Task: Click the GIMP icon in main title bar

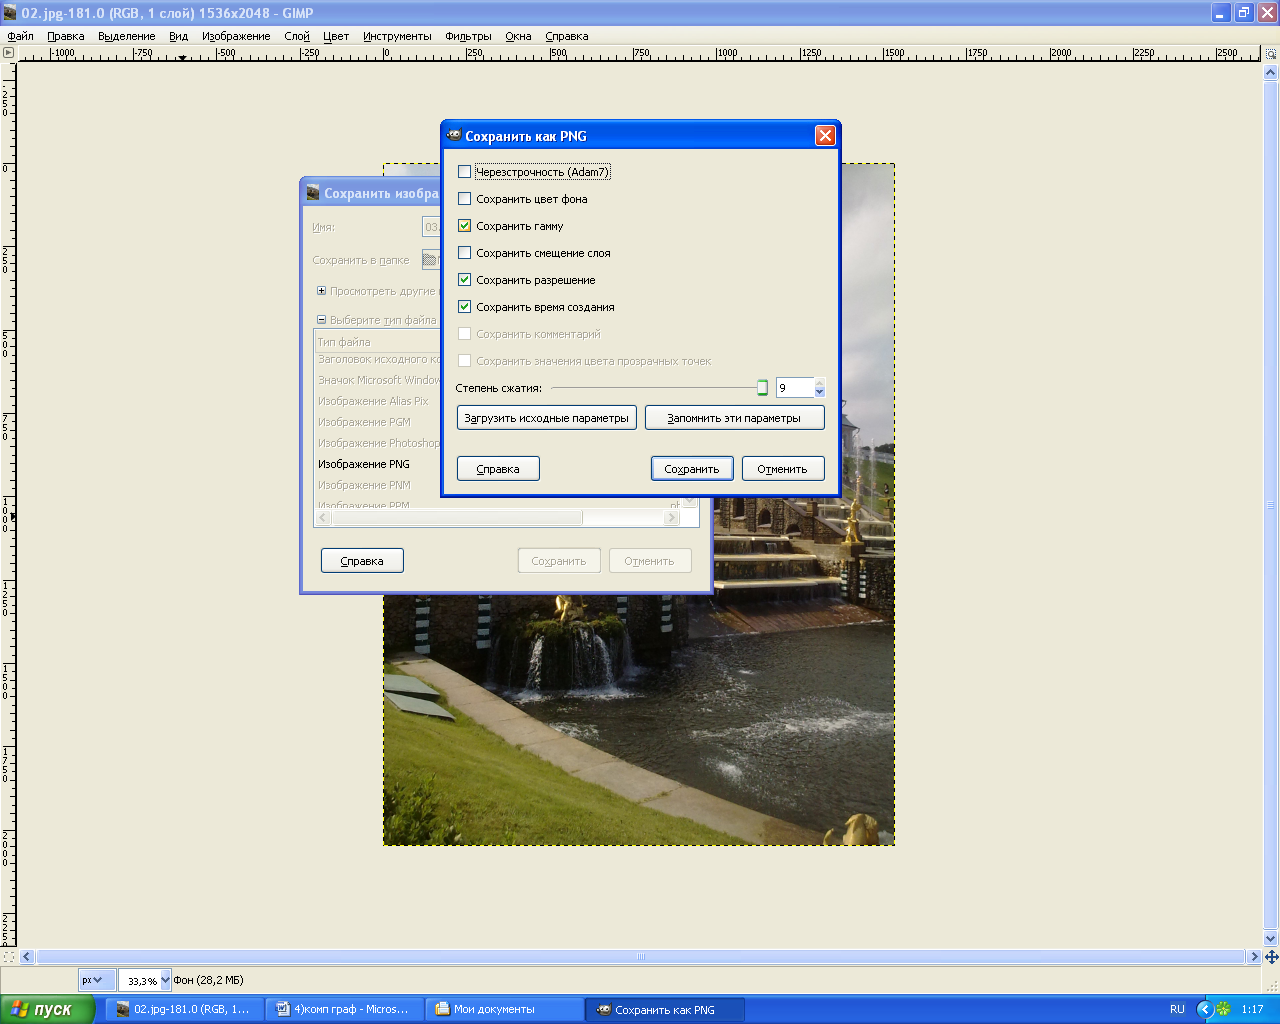Action: click(x=10, y=13)
